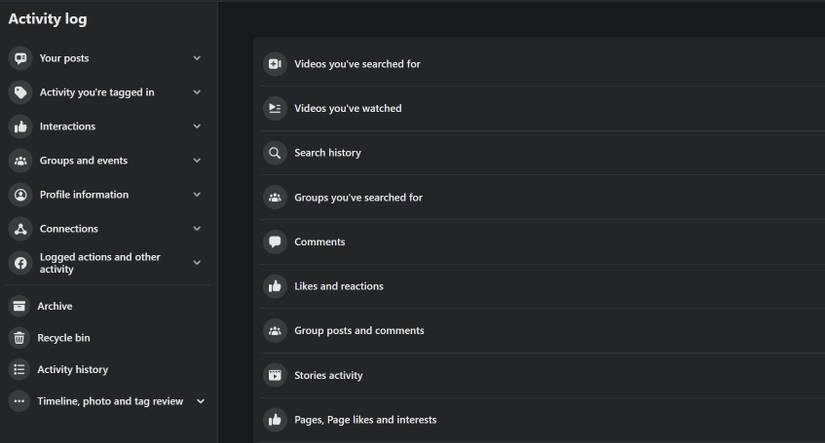Expand Timeline, photo and tag review chevron

coord(200,401)
